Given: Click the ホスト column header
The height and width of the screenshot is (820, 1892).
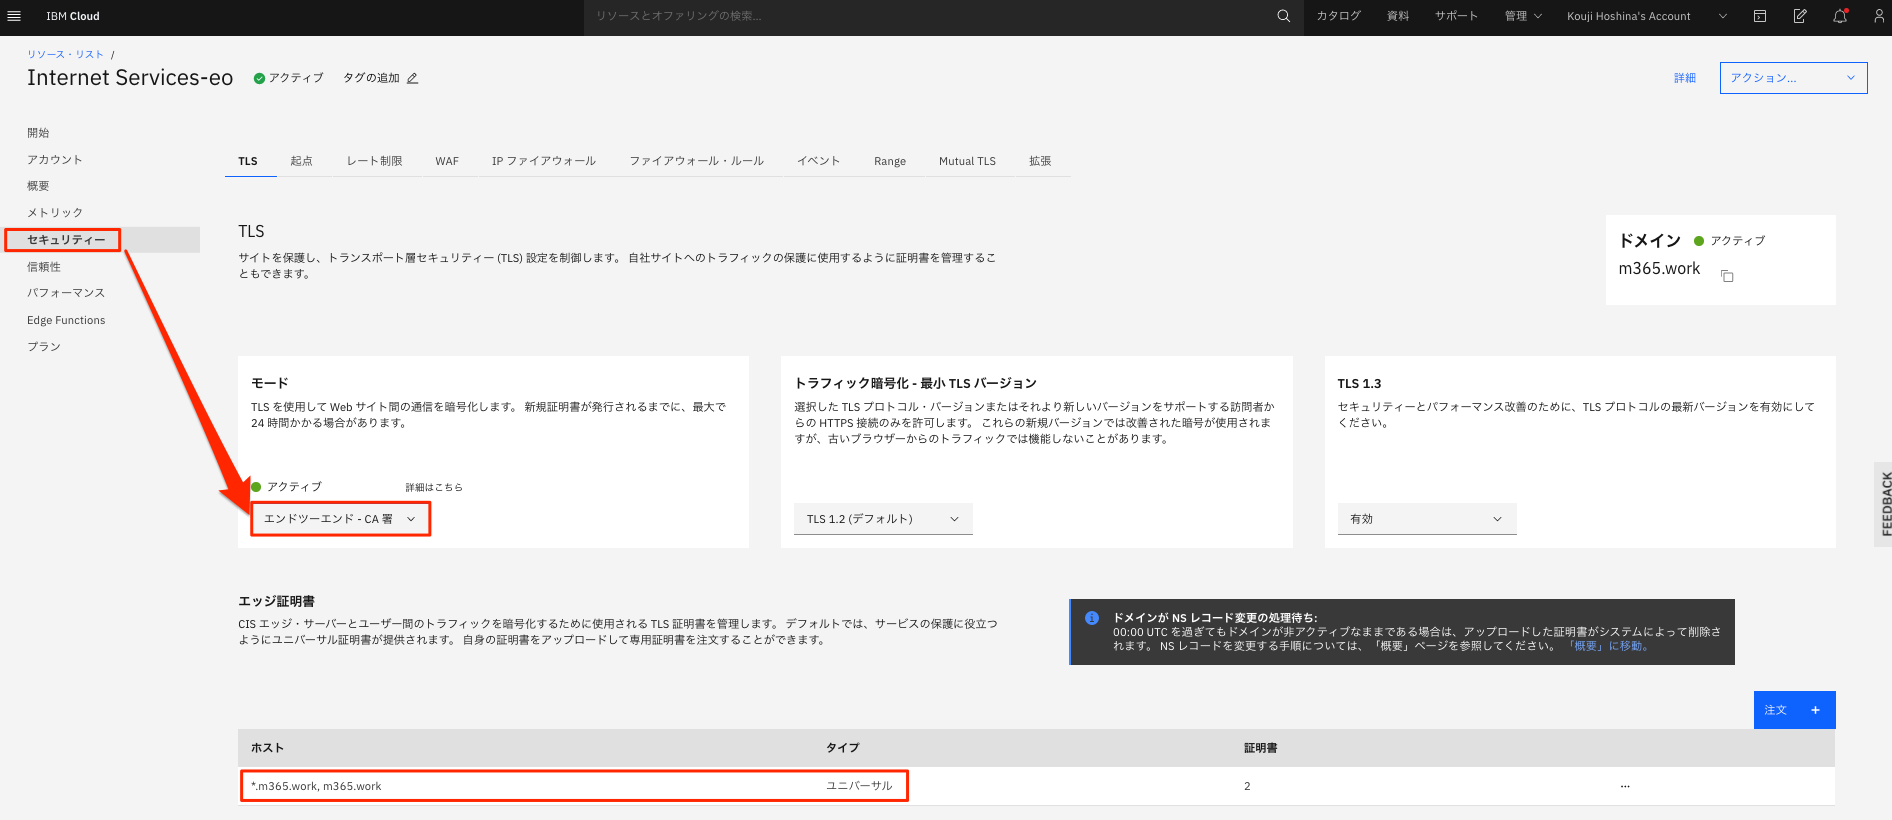Looking at the screenshot, I should pos(267,748).
